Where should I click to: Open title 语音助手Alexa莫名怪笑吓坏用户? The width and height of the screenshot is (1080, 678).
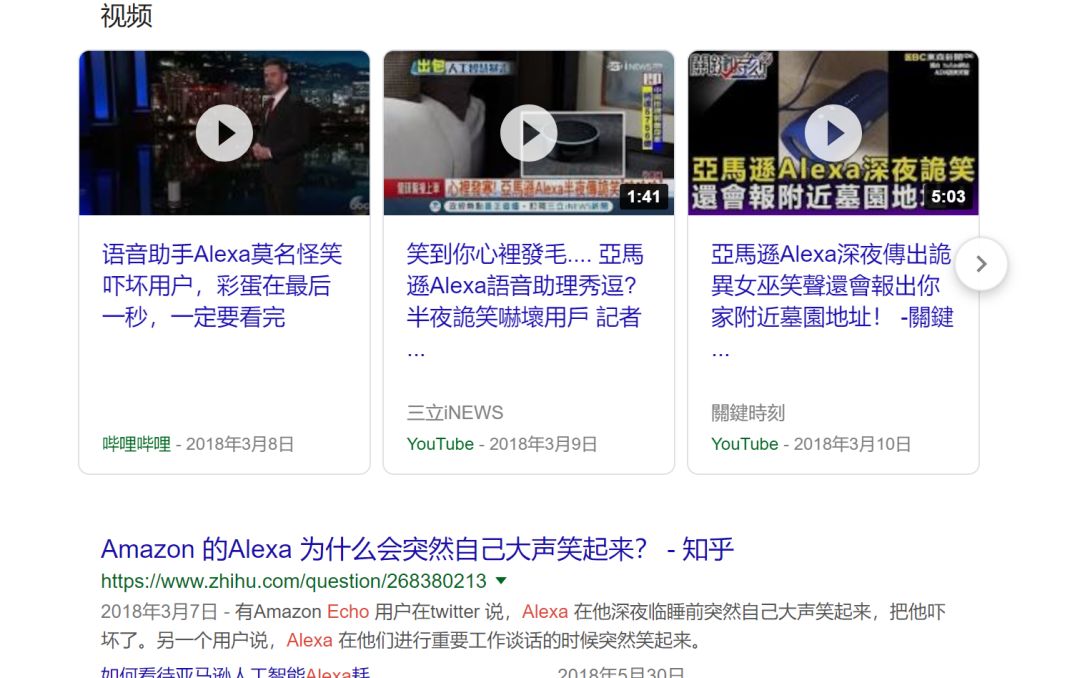[222, 285]
